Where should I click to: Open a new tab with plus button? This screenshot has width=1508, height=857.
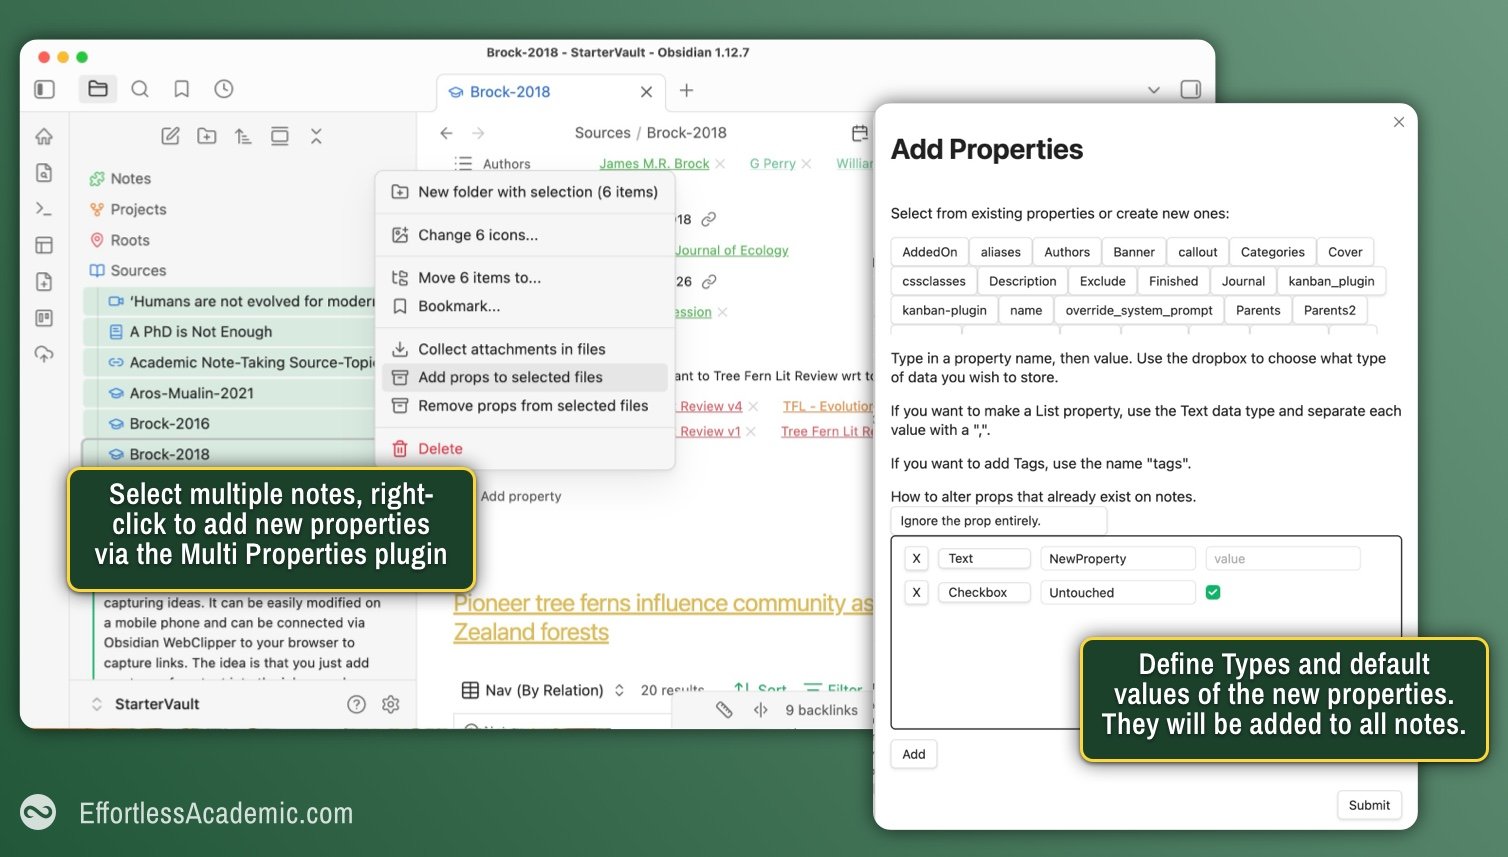(x=686, y=91)
